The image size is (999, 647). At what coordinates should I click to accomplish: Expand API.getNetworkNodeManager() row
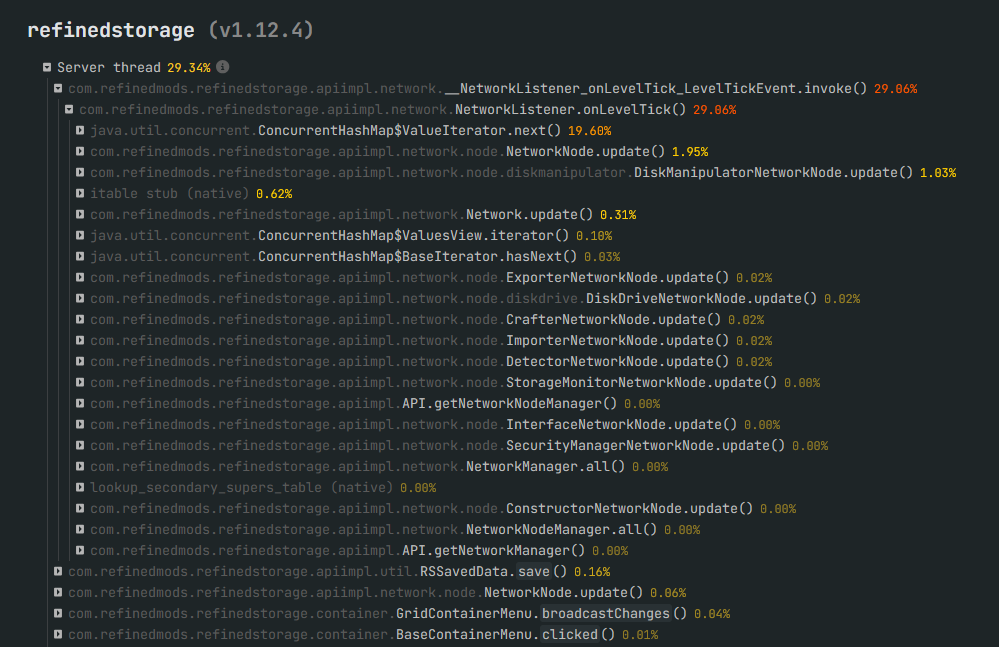click(80, 404)
